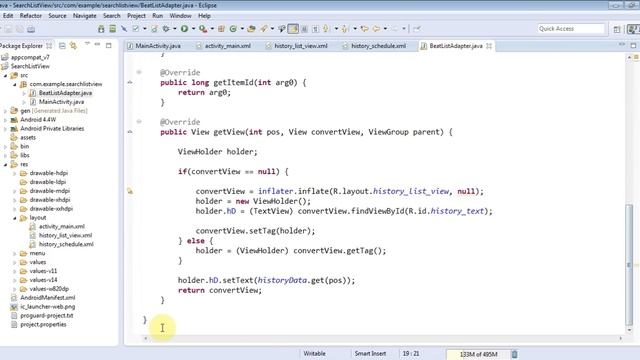Minimize the Package Explorer panel
The width and height of the screenshot is (640, 360).
(97, 44)
